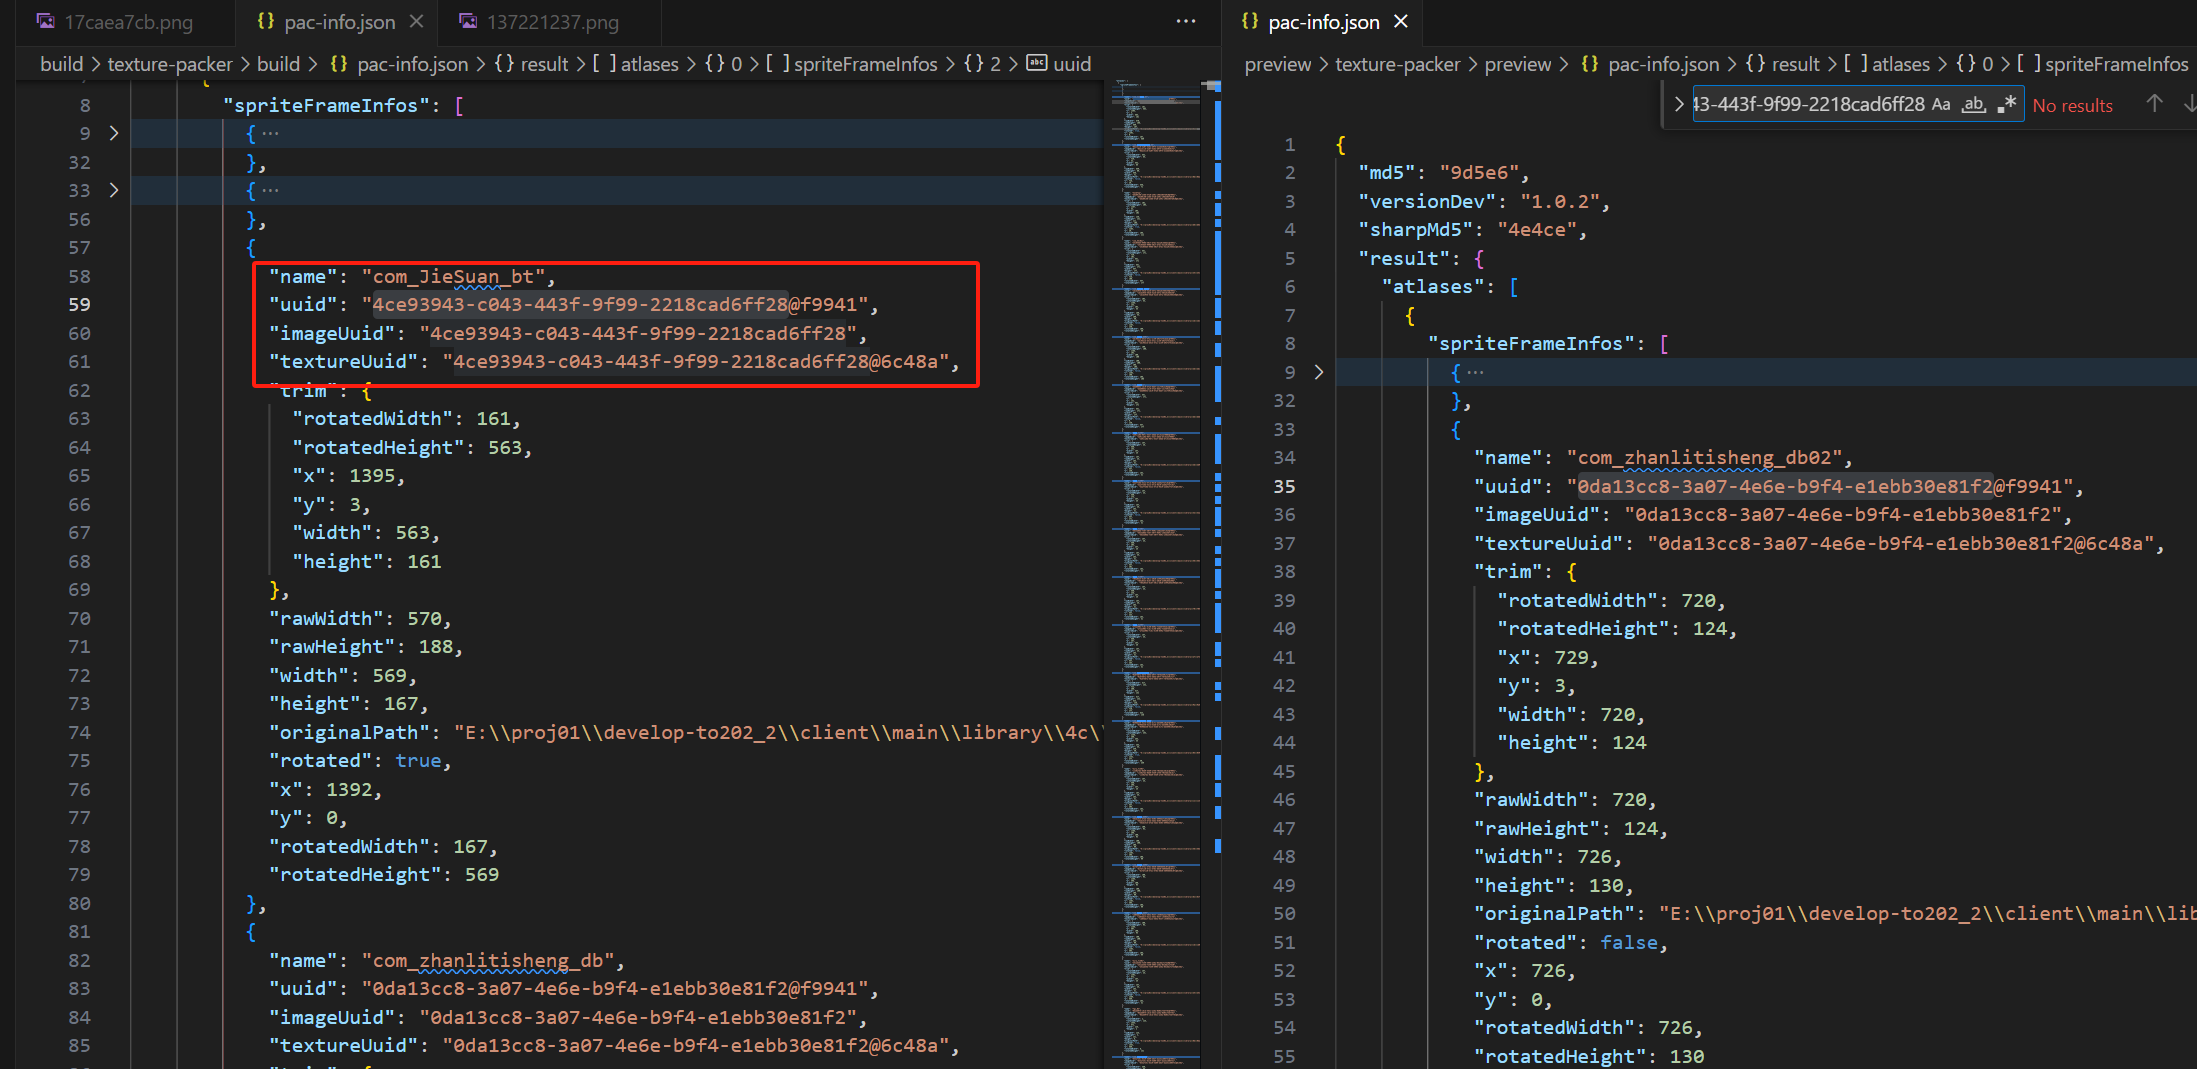This screenshot has width=2197, height=1069.
Task: Select the left pac-info.json tab
Action: [339, 22]
